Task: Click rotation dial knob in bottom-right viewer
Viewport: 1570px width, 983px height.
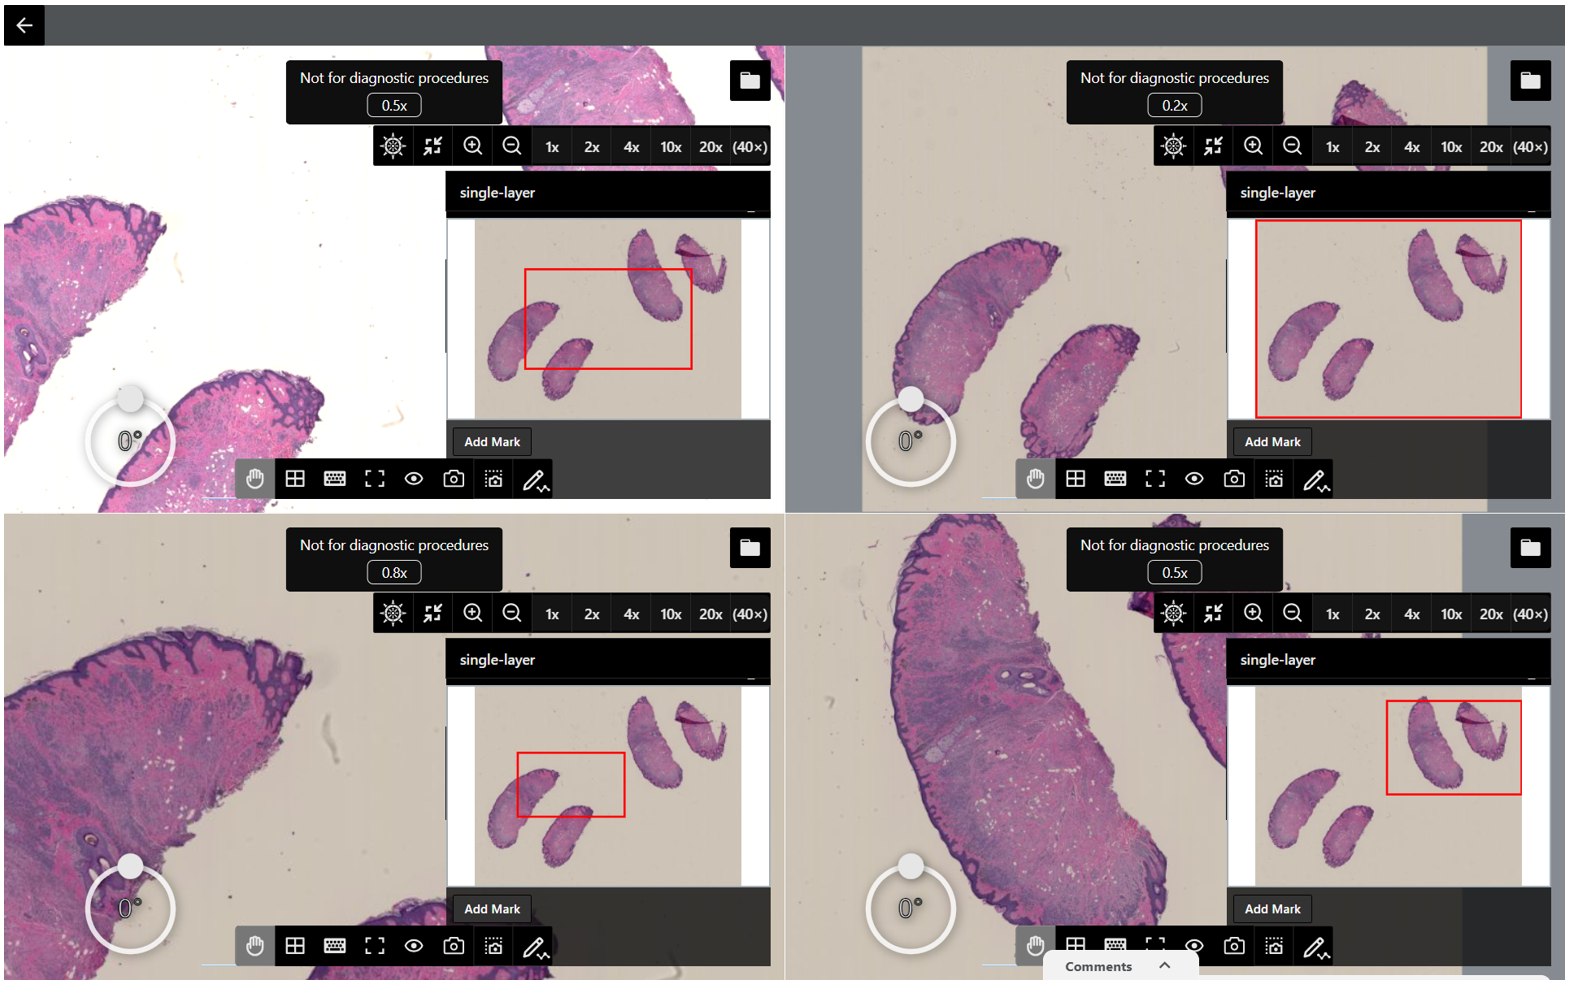Action: [x=910, y=865]
